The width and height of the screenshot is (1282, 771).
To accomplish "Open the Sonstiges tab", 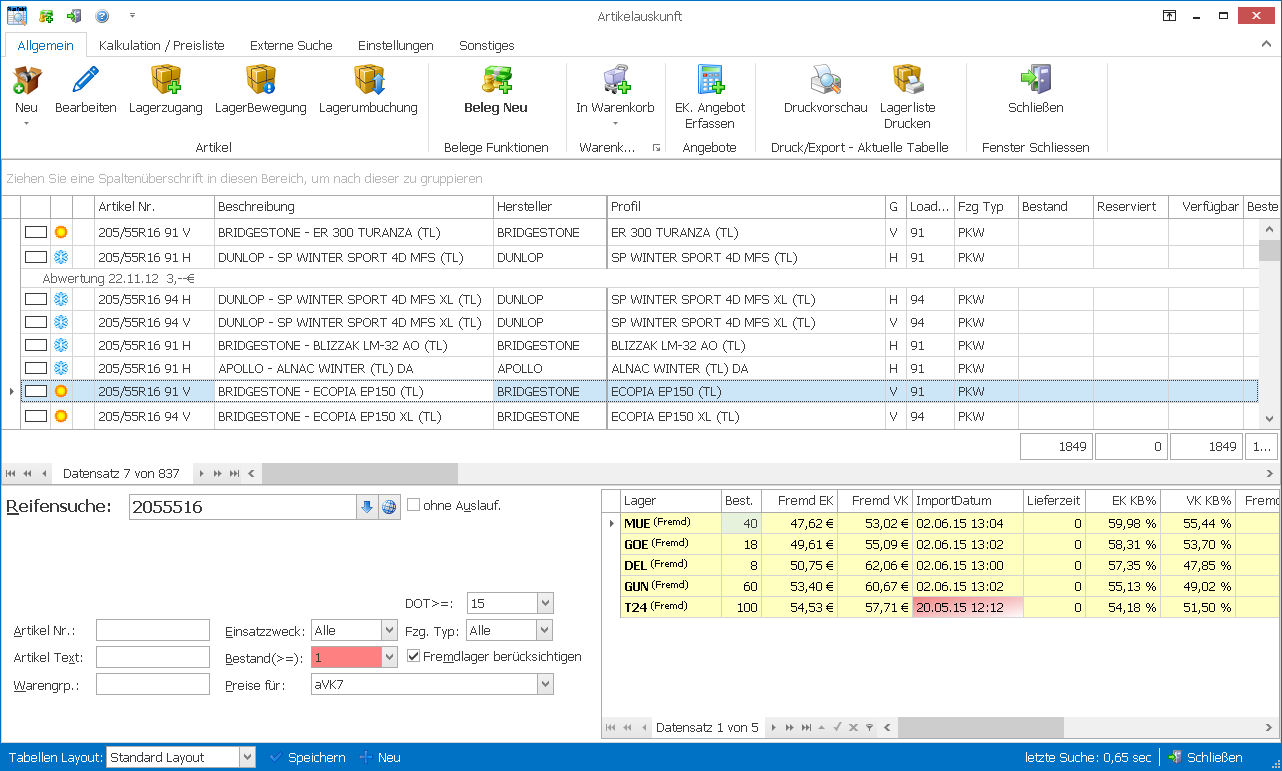I will pos(486,45).
